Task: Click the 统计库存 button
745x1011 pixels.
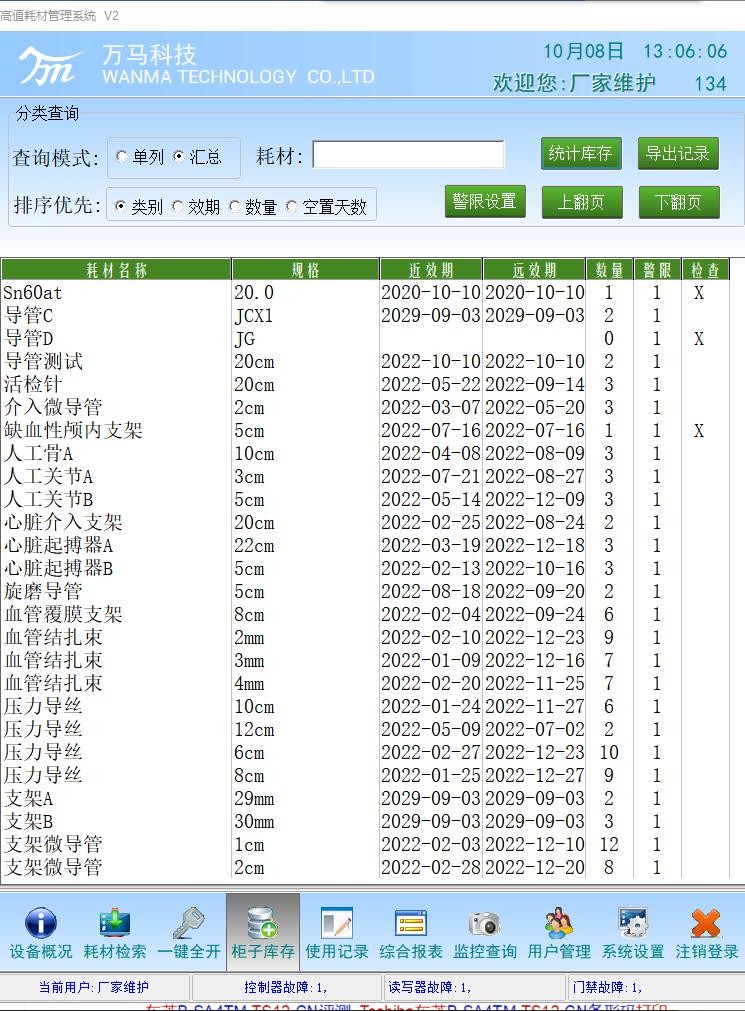Action: [581, 153]
